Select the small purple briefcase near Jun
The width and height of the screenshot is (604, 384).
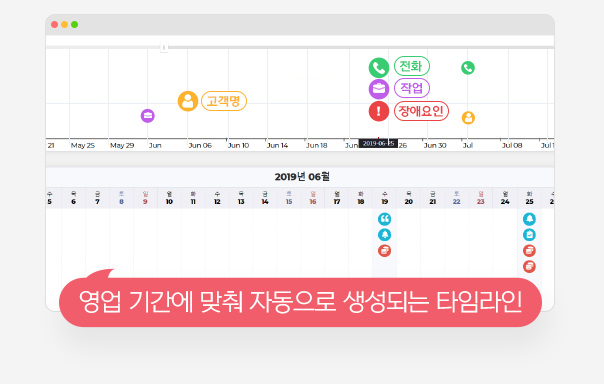(148, 116)
